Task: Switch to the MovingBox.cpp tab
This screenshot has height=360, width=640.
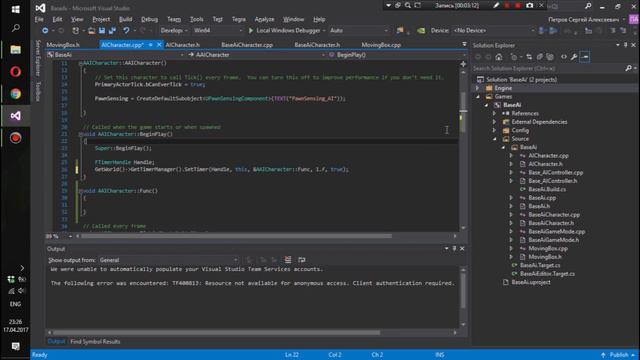Action: tap(381, 45)
